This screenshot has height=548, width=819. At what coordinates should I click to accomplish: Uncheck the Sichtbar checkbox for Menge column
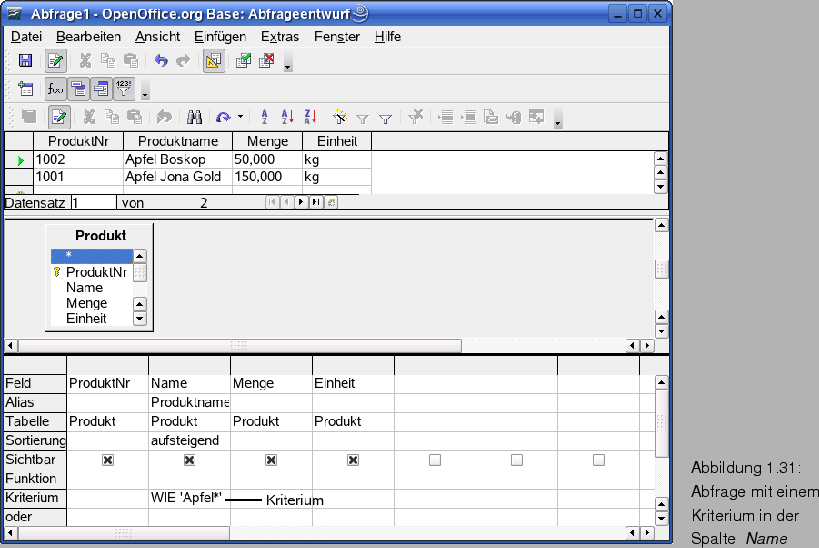coord(270,460)
